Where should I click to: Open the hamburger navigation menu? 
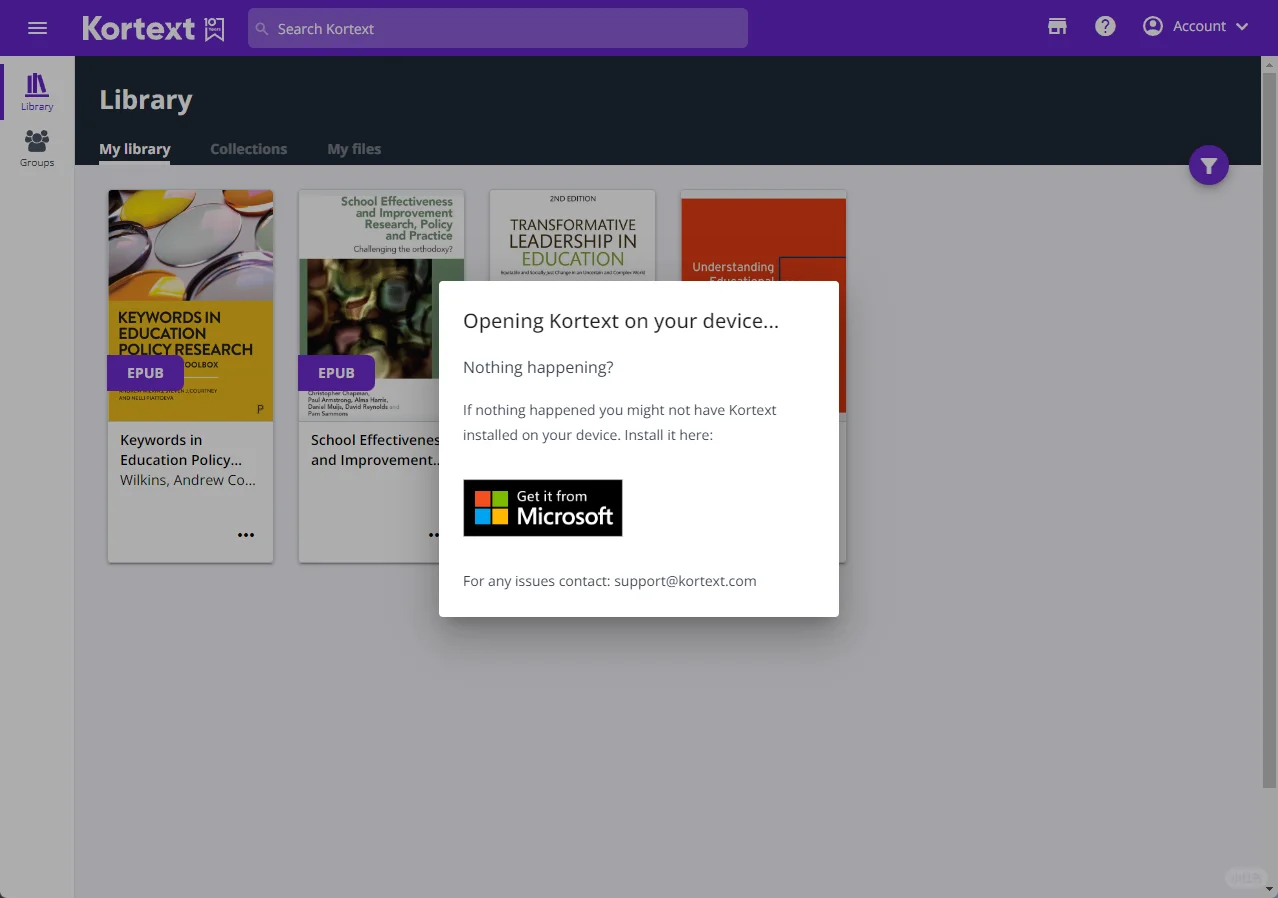coord(38,28)
